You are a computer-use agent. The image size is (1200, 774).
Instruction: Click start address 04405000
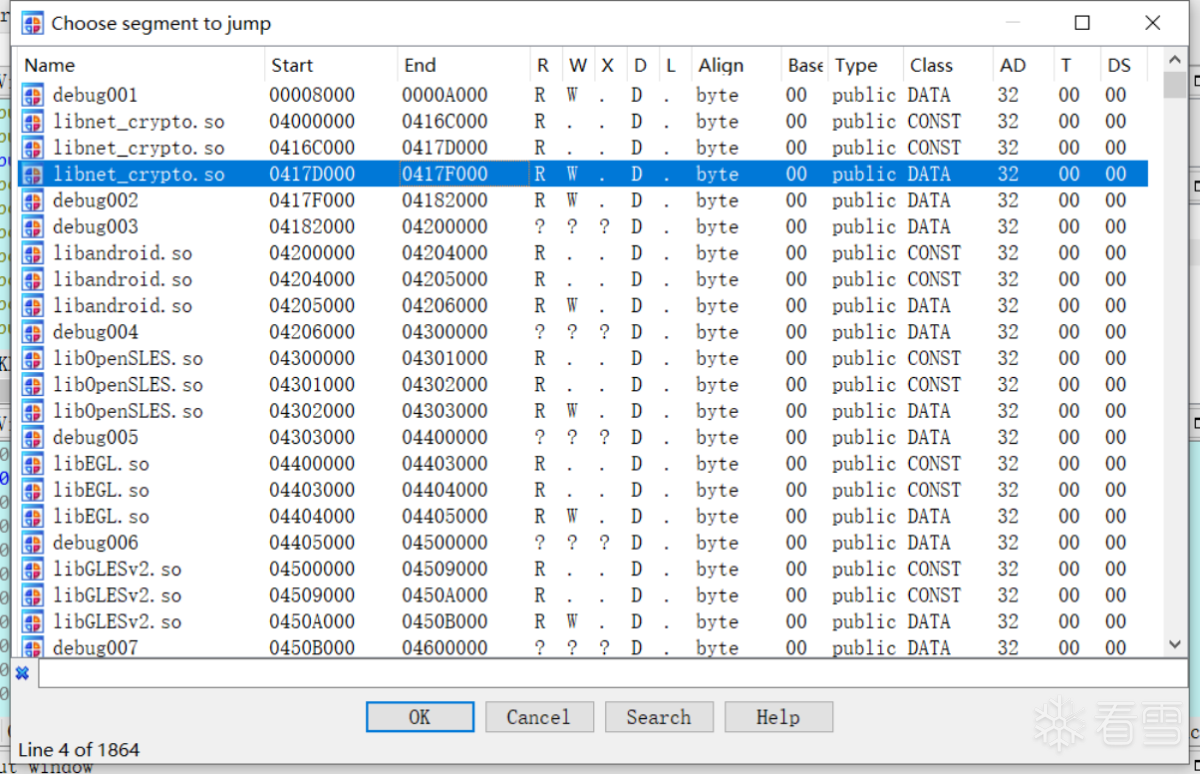point(311,543)
